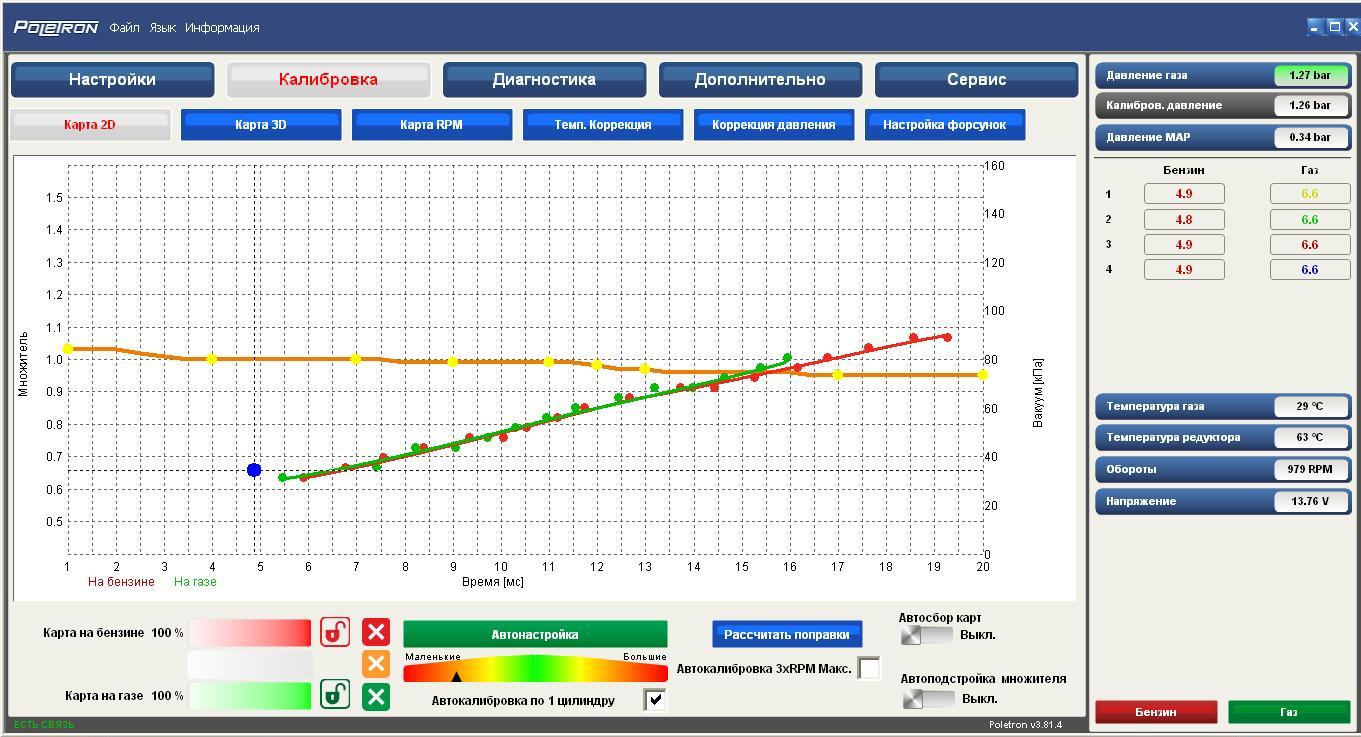
Task: Toggle Автоподстройка множителя switch
Action: coord(927,698)
